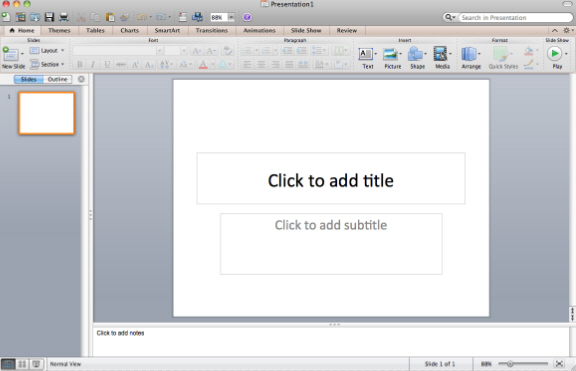Switch to the Animations ribbon tab
This screenshot has height=371, width=576.
(x=259, y=30)
